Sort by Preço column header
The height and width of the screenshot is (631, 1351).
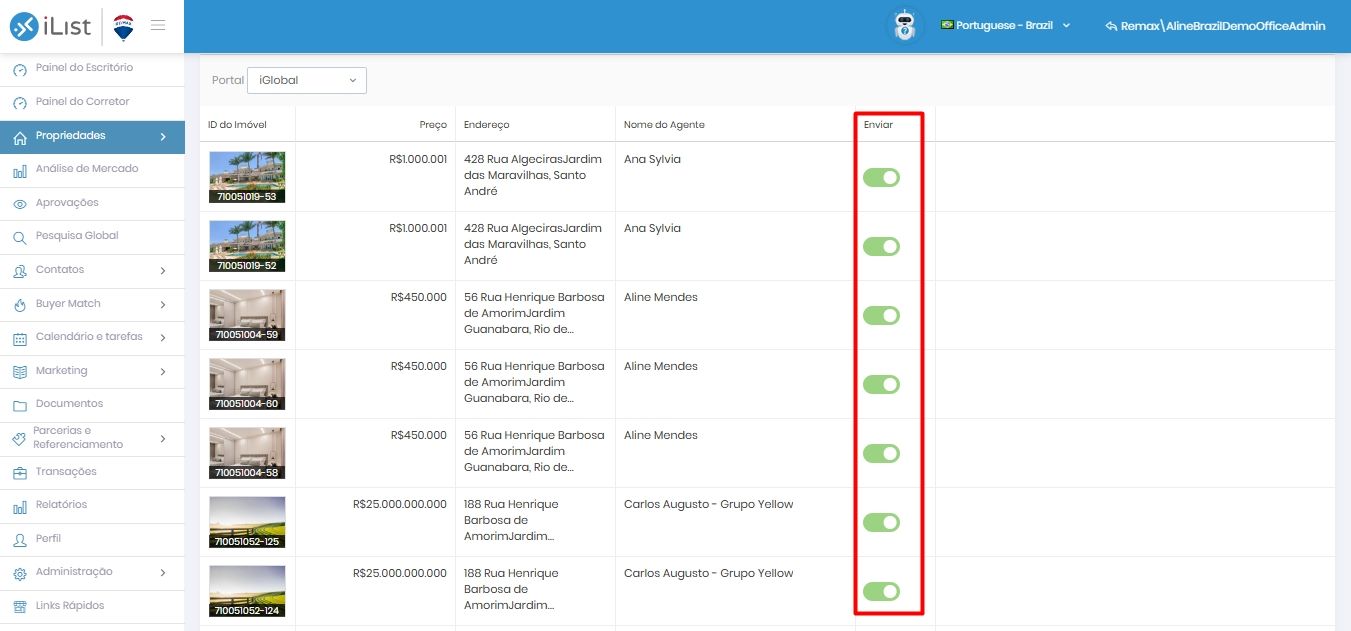[433, 125]
